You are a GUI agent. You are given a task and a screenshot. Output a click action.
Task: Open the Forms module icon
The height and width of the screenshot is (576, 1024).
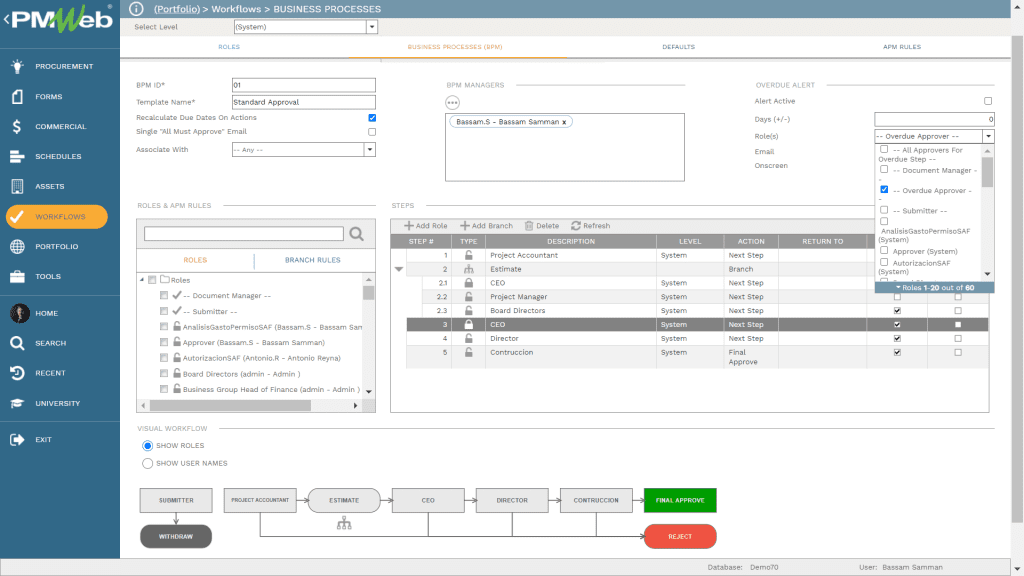[17, 96]
